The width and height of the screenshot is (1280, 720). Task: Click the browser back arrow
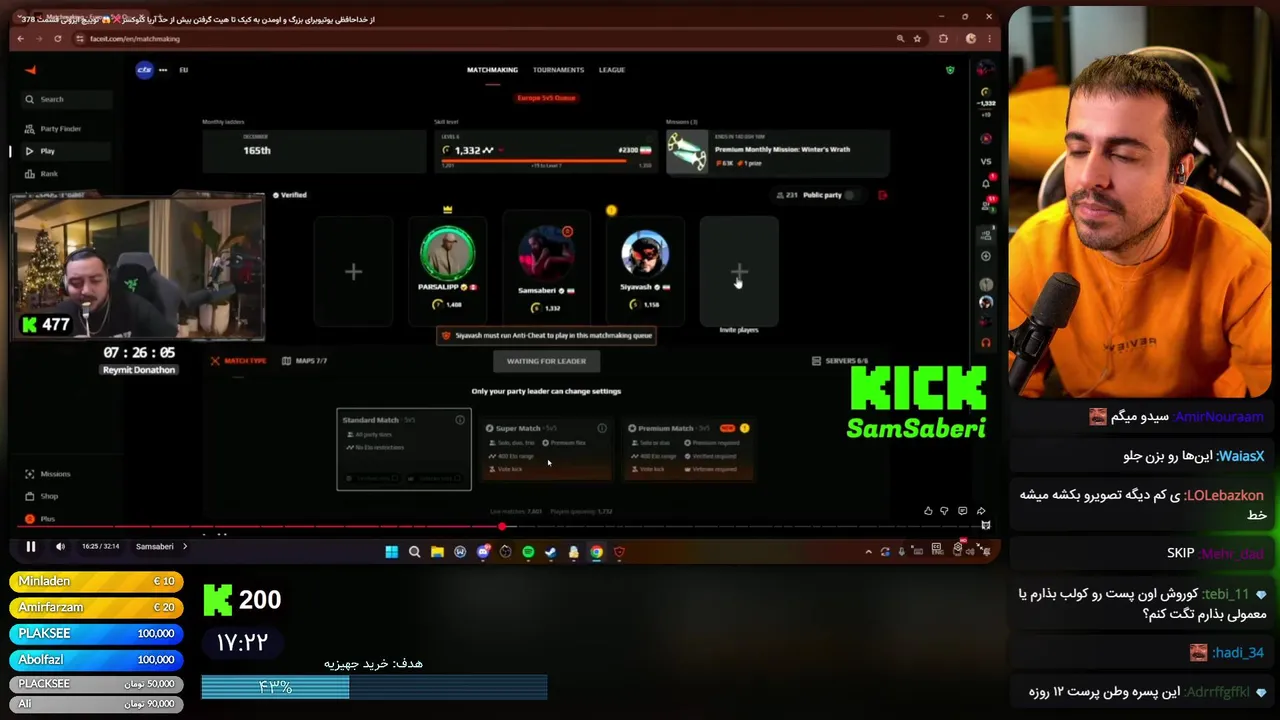pos(20,39)
